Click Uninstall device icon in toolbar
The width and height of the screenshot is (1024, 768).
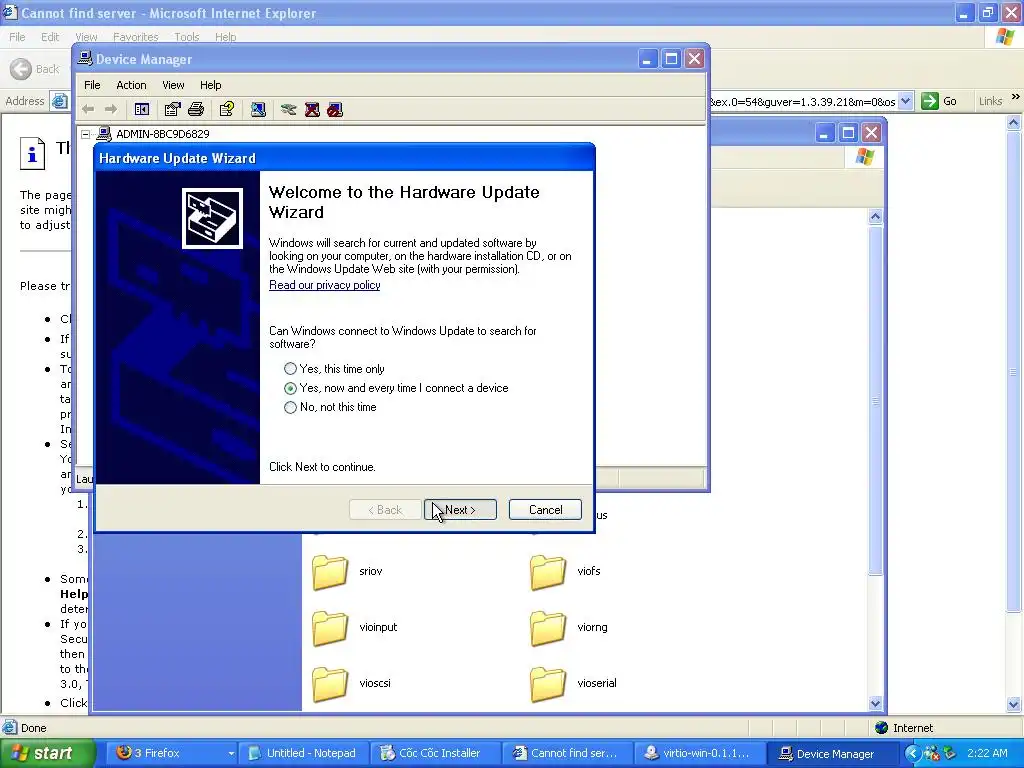(312, 109)
